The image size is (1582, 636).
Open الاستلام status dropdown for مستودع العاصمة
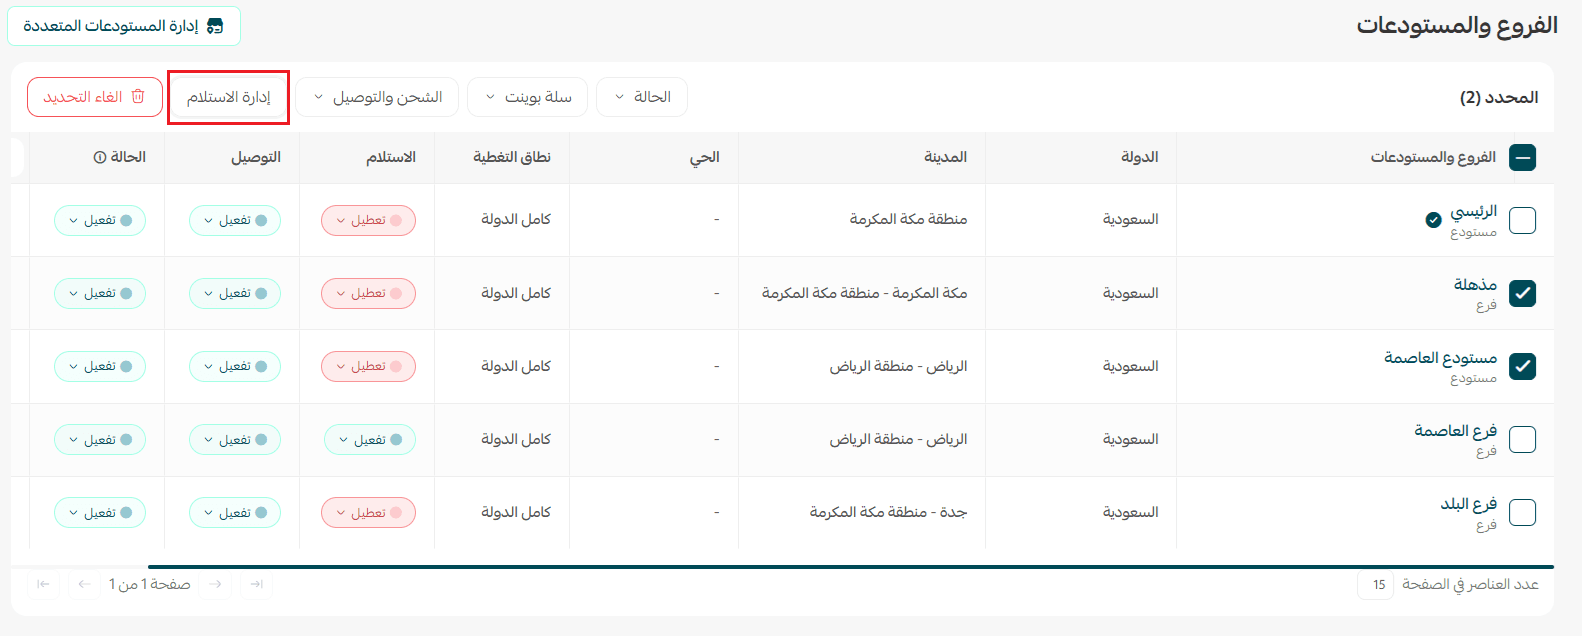(x=368, y=366)
